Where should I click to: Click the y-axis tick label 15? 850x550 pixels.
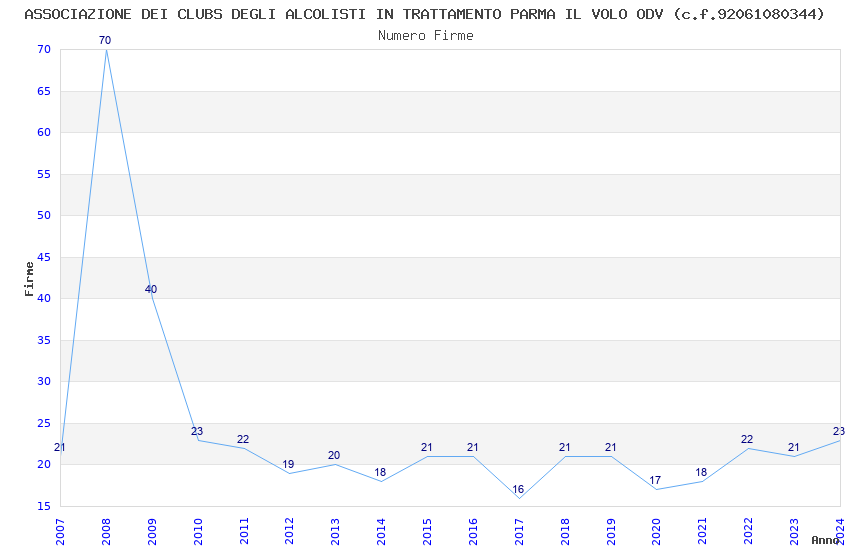(x=44, y=506)
